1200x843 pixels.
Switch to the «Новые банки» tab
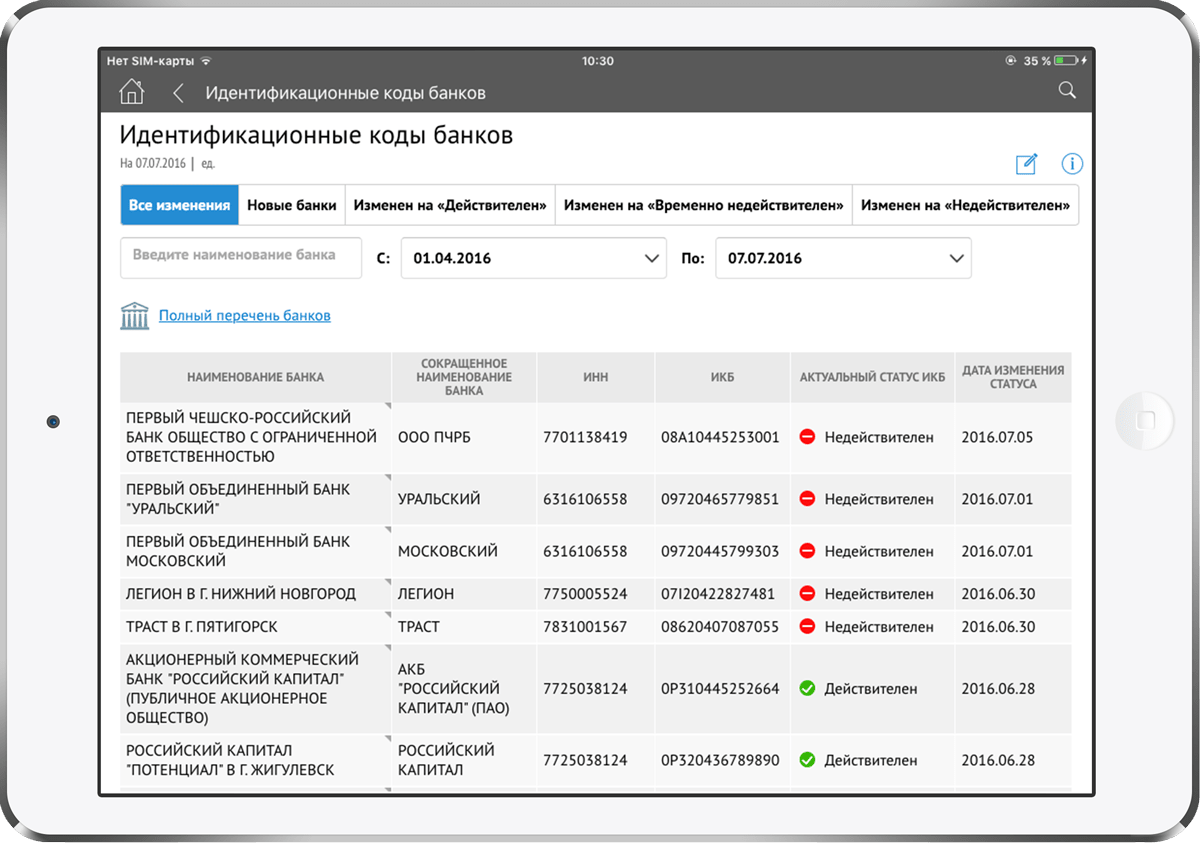(292, 205)
